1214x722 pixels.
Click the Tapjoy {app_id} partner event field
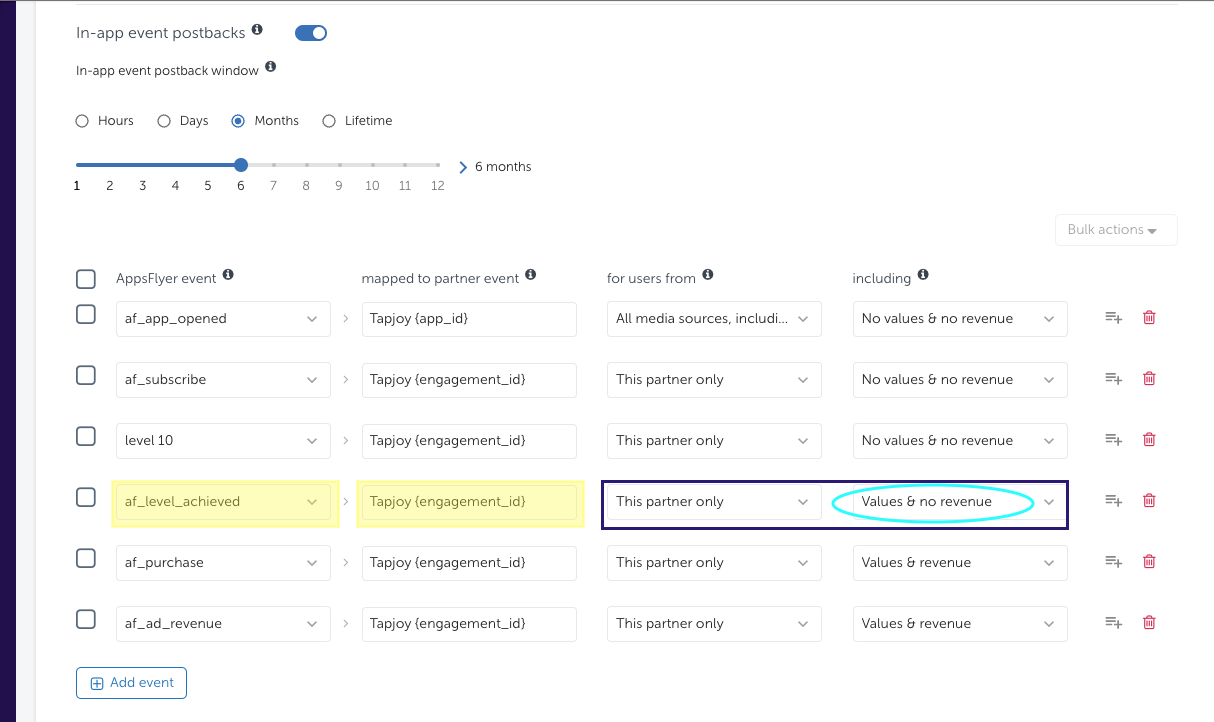(468, 319)
